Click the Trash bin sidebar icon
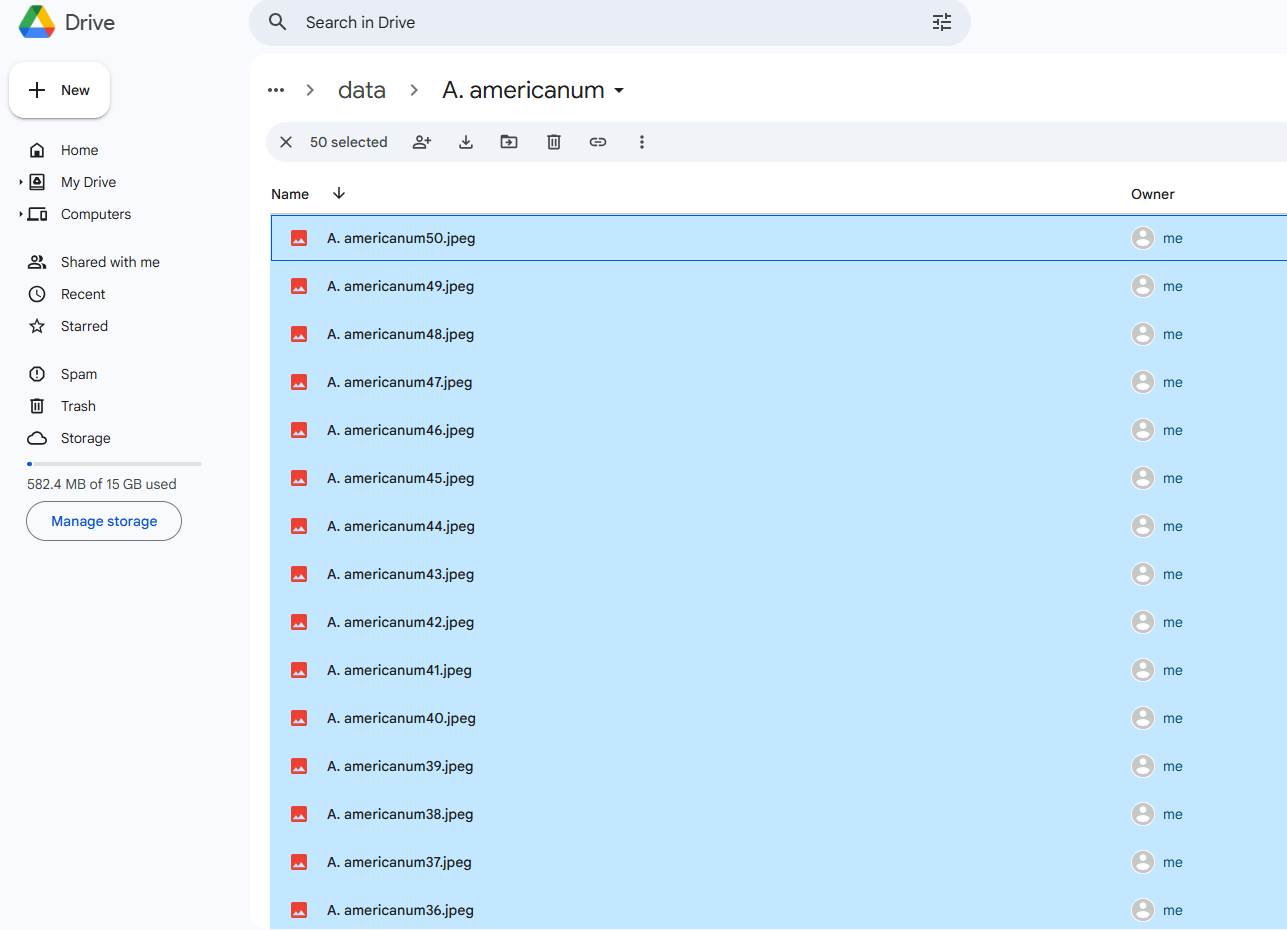This screenshot has height=930, width=1287. pos(37,406)
